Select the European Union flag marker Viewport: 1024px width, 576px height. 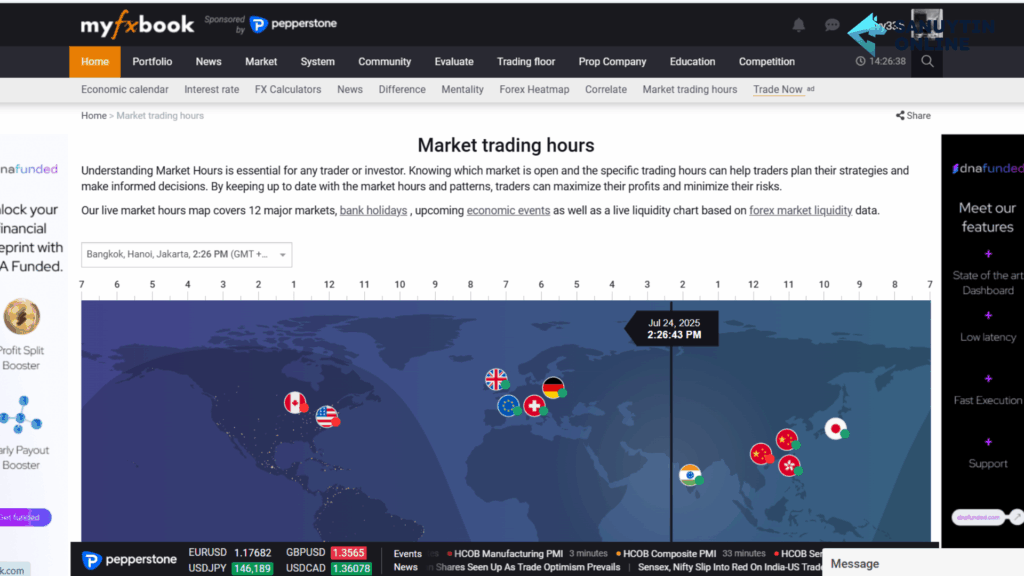[509, 406]
